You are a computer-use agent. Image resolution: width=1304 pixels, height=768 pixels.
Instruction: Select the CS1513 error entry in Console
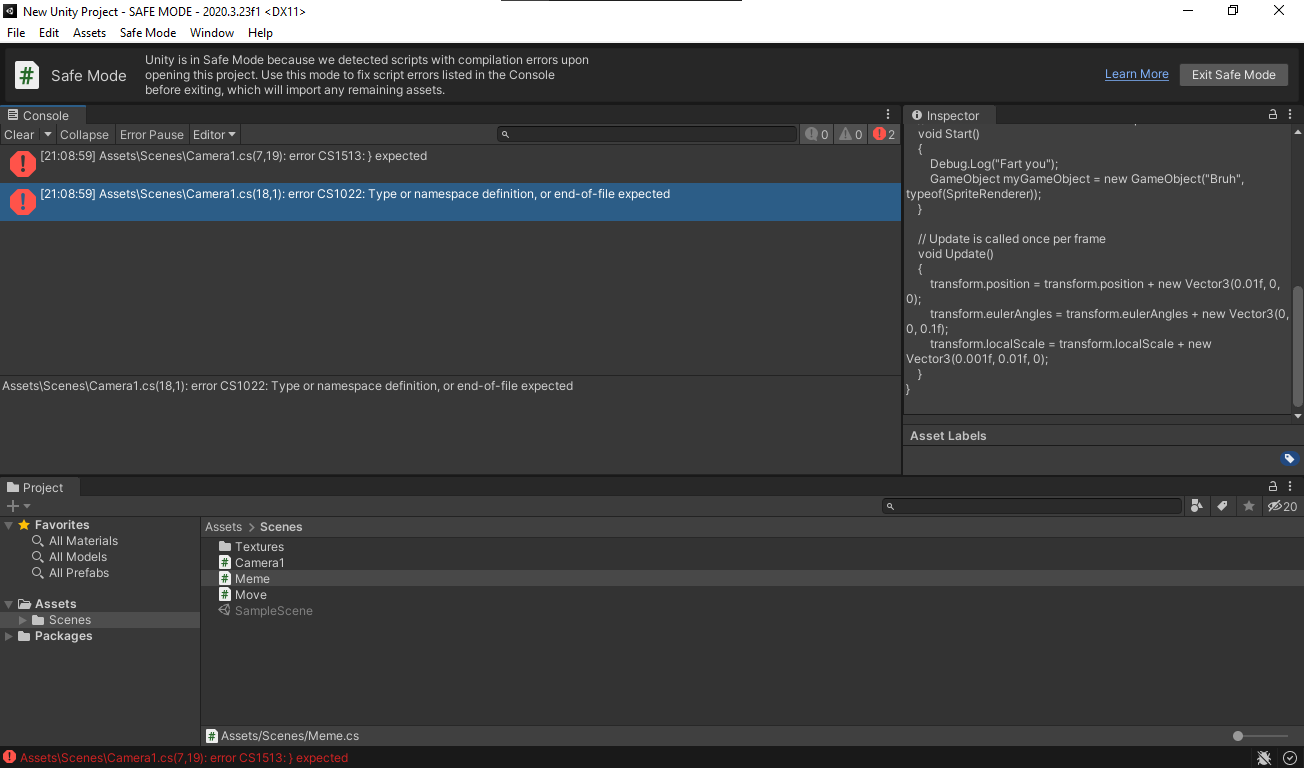pyautogui.click(x=450, y=164)
